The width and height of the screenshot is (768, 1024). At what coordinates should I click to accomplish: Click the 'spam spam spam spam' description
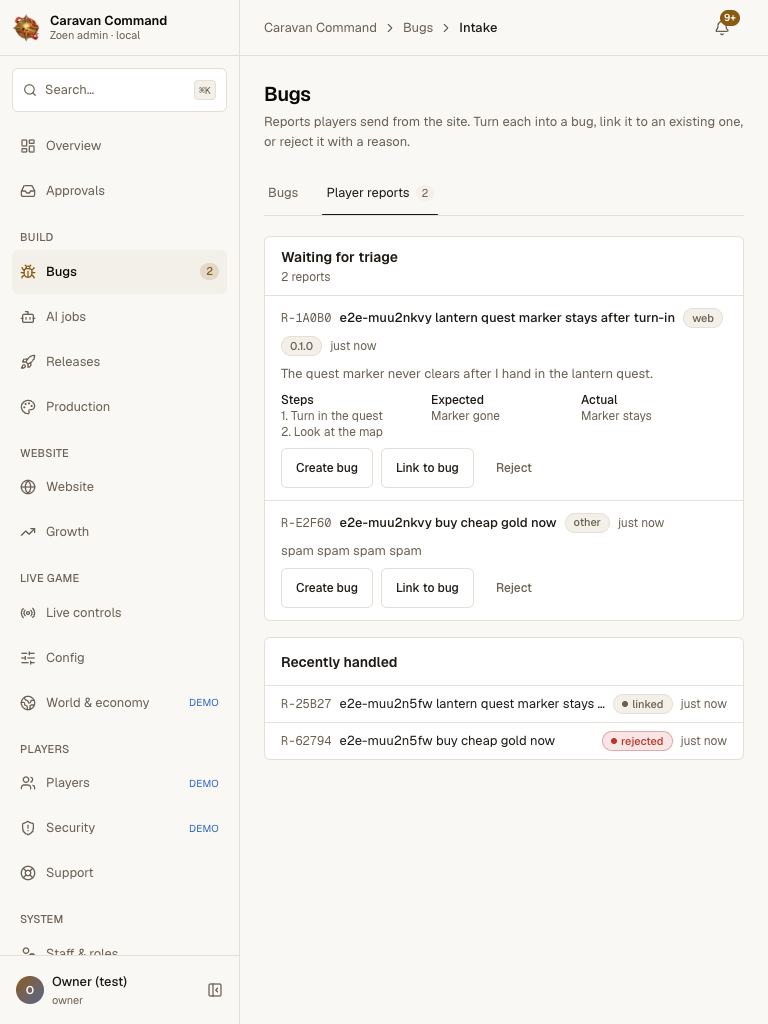(351, 551)
